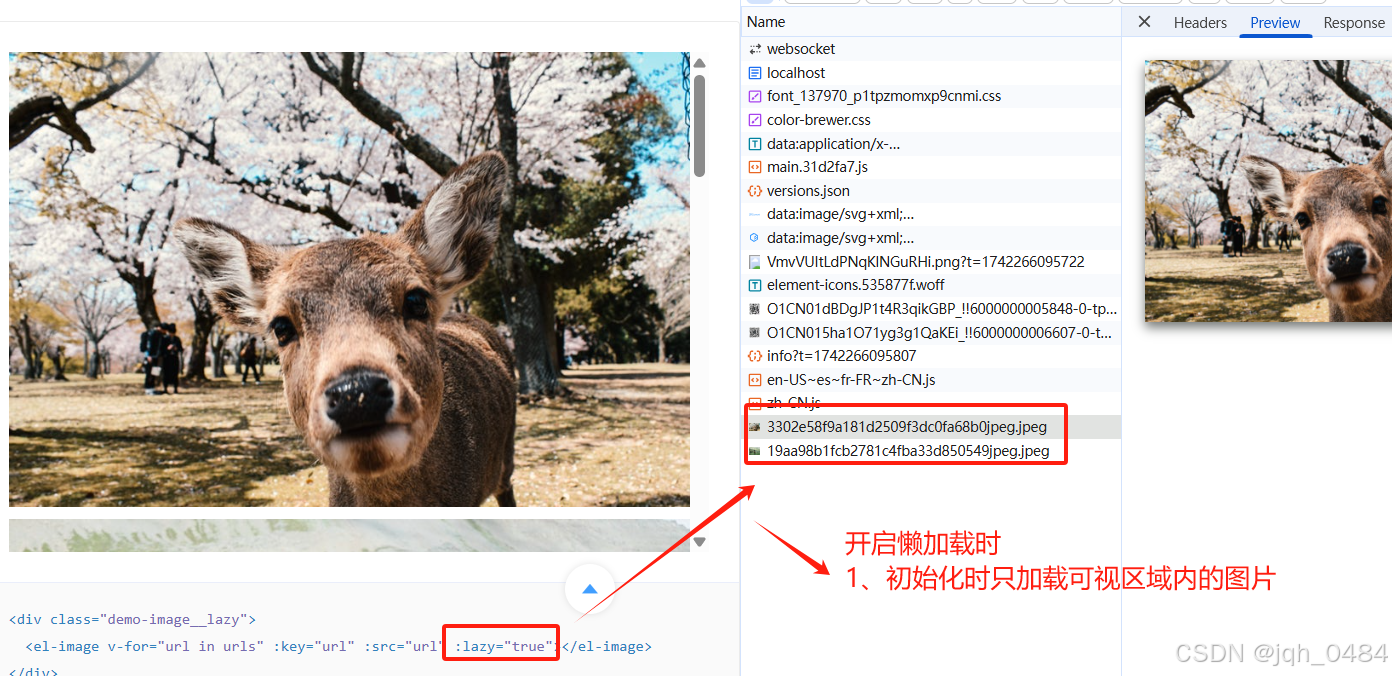Select the VmvVUltLdPNqKINGuRHi.png request
Image resolution: width=1392 pixels, height=676 pixels.
[931, 262]
